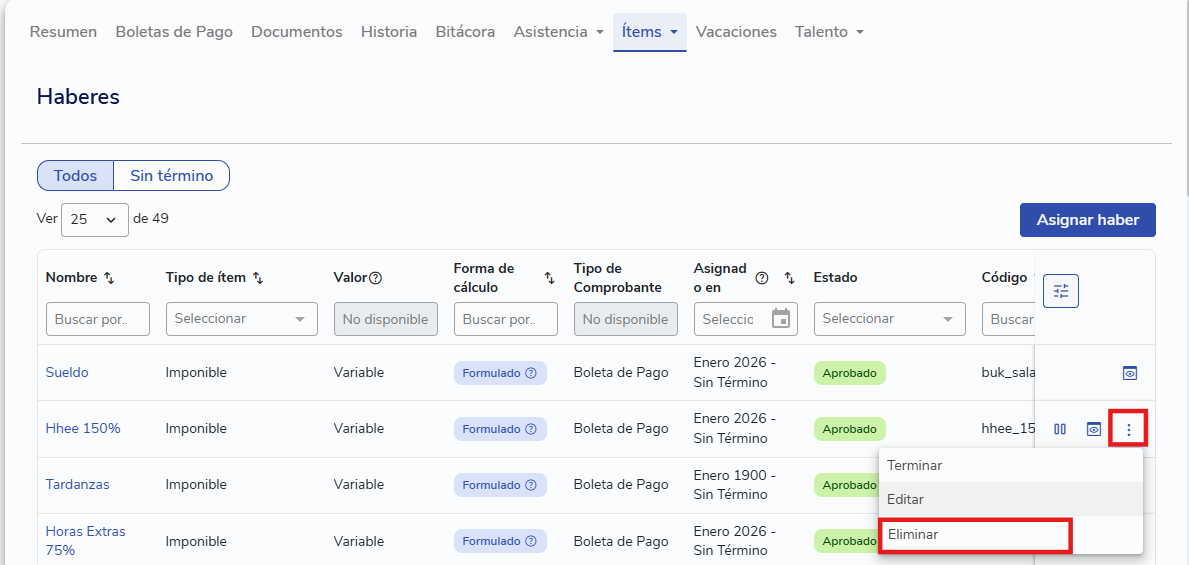The height and width of the screenshot is (565, 1189).
Task: Click the view icon in Hhee 150% row
Action: pos(1094,429)
